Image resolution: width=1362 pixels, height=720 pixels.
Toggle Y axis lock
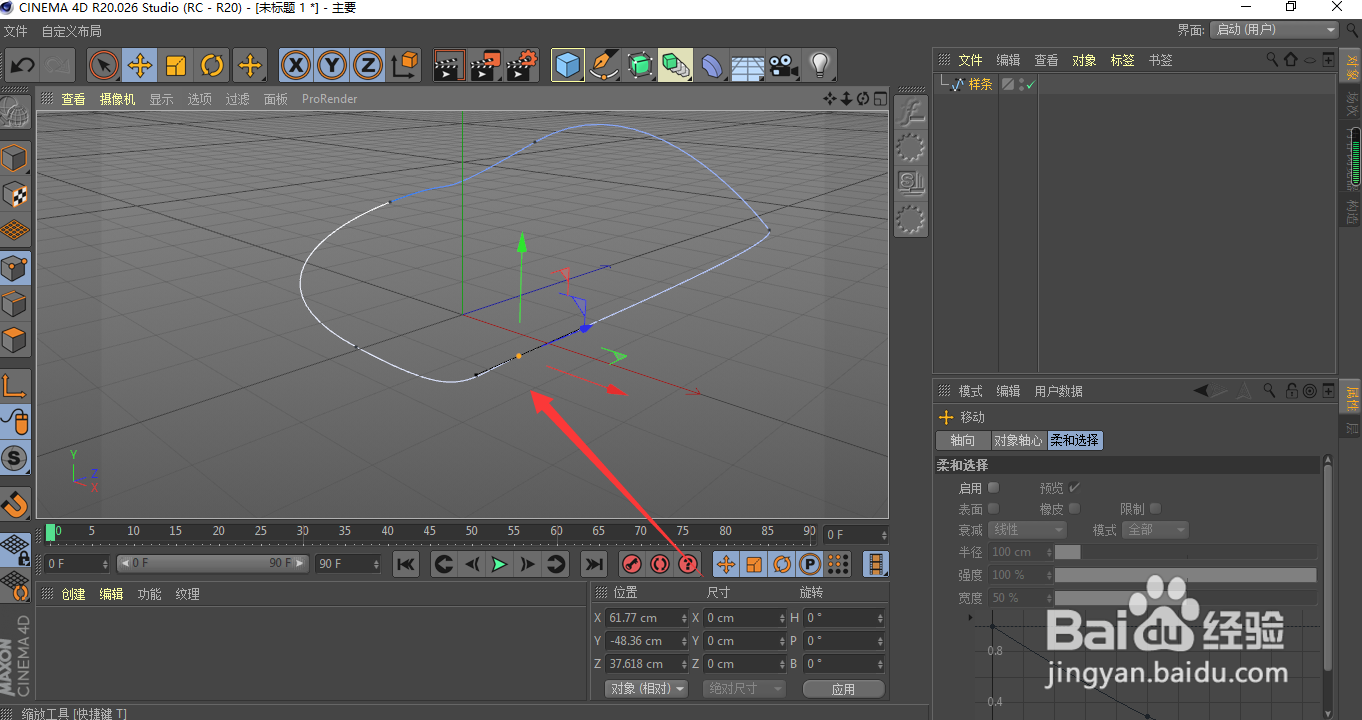coord(332,66)
